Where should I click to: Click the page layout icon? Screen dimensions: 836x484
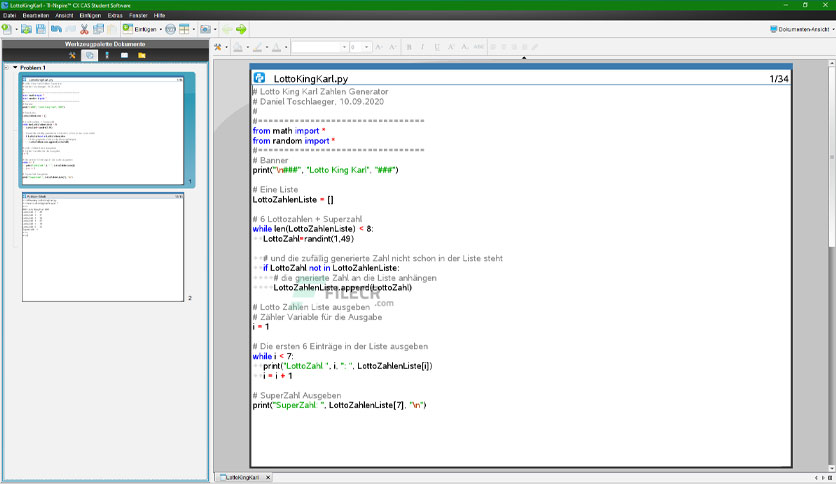click(184, 29)
